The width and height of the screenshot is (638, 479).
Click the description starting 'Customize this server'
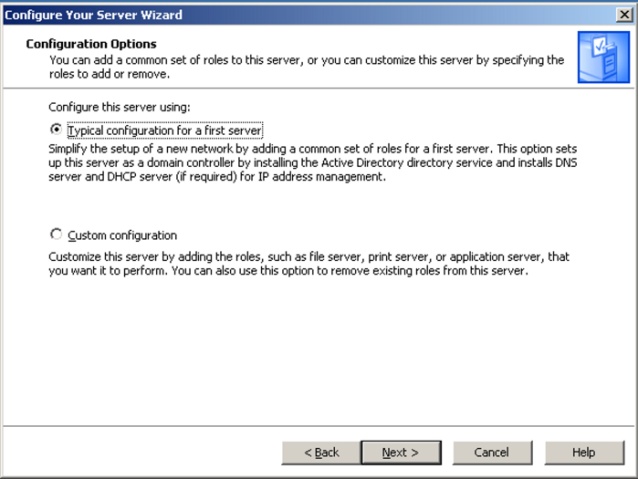pyautogui.click(x=309, y=264)
